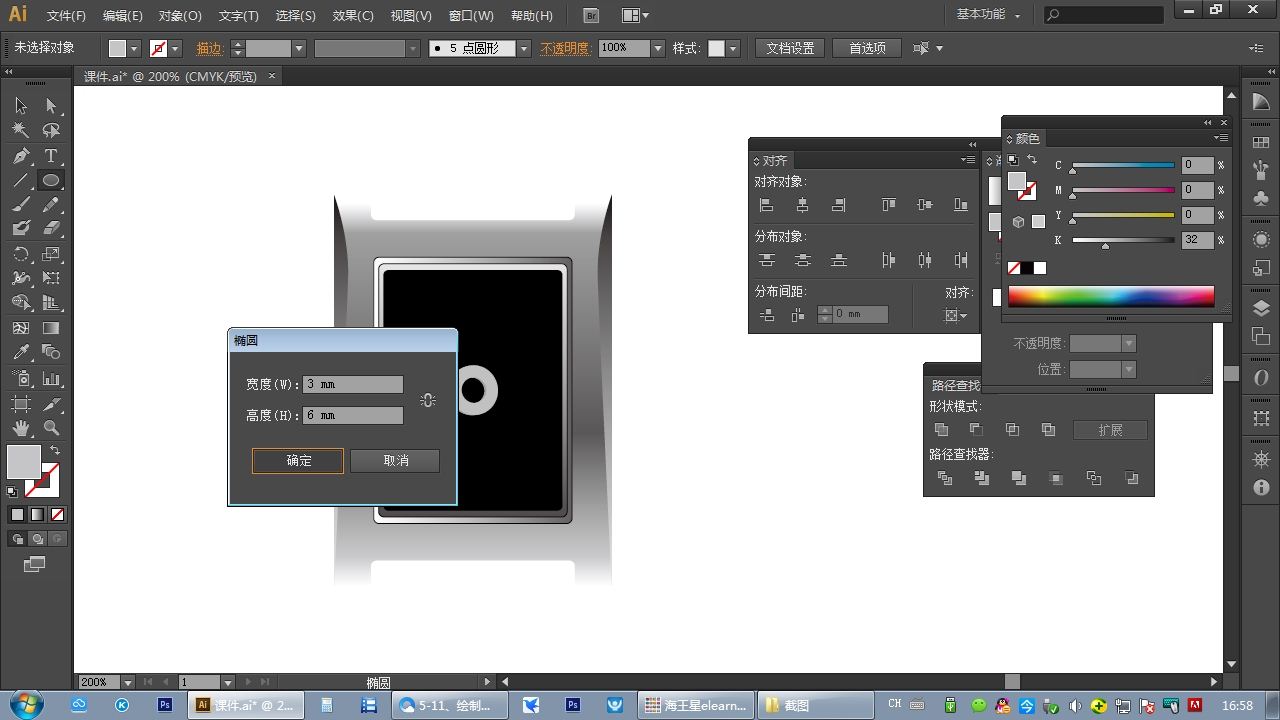Screen dimensions: 1280x720
Task: Enable Draw Normal mode
Action: 17,539
